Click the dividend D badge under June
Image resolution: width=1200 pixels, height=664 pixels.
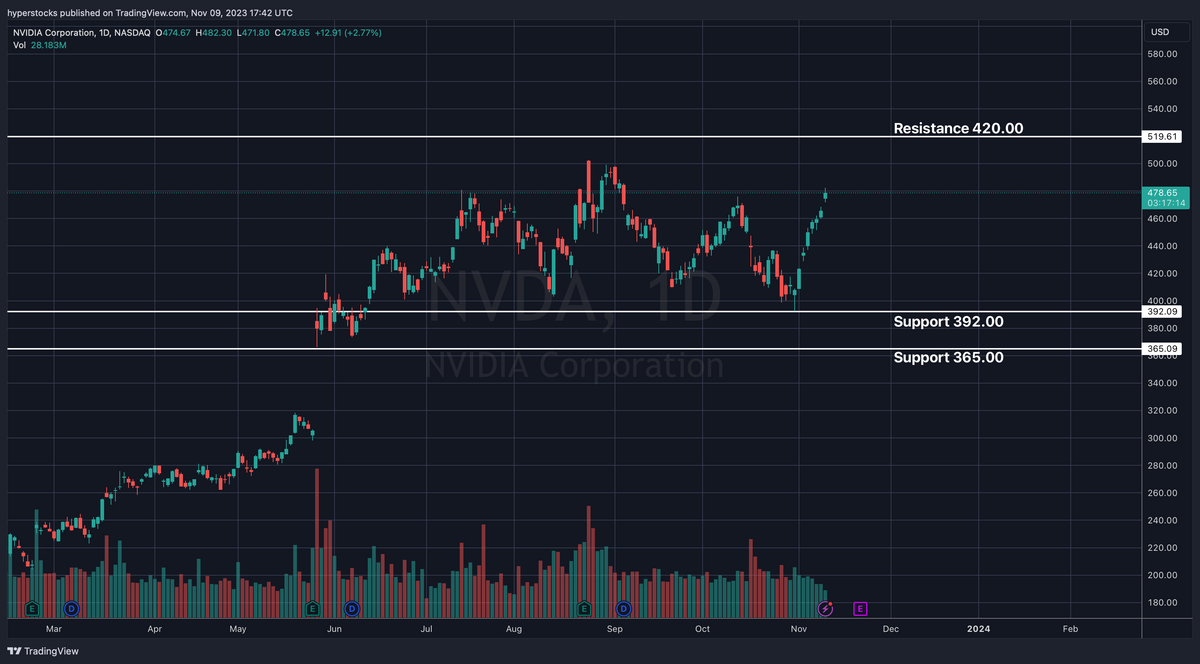click(x=351, y=607)
